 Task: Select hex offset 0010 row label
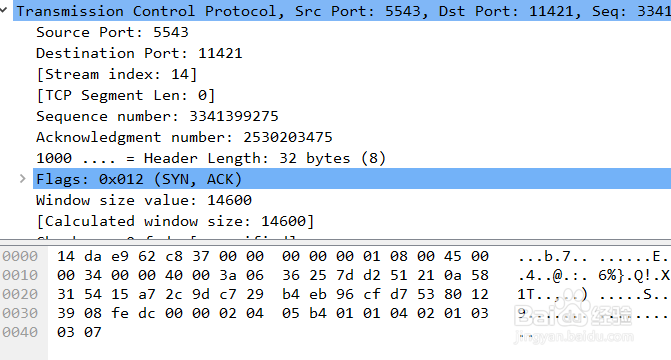point(20,275)
